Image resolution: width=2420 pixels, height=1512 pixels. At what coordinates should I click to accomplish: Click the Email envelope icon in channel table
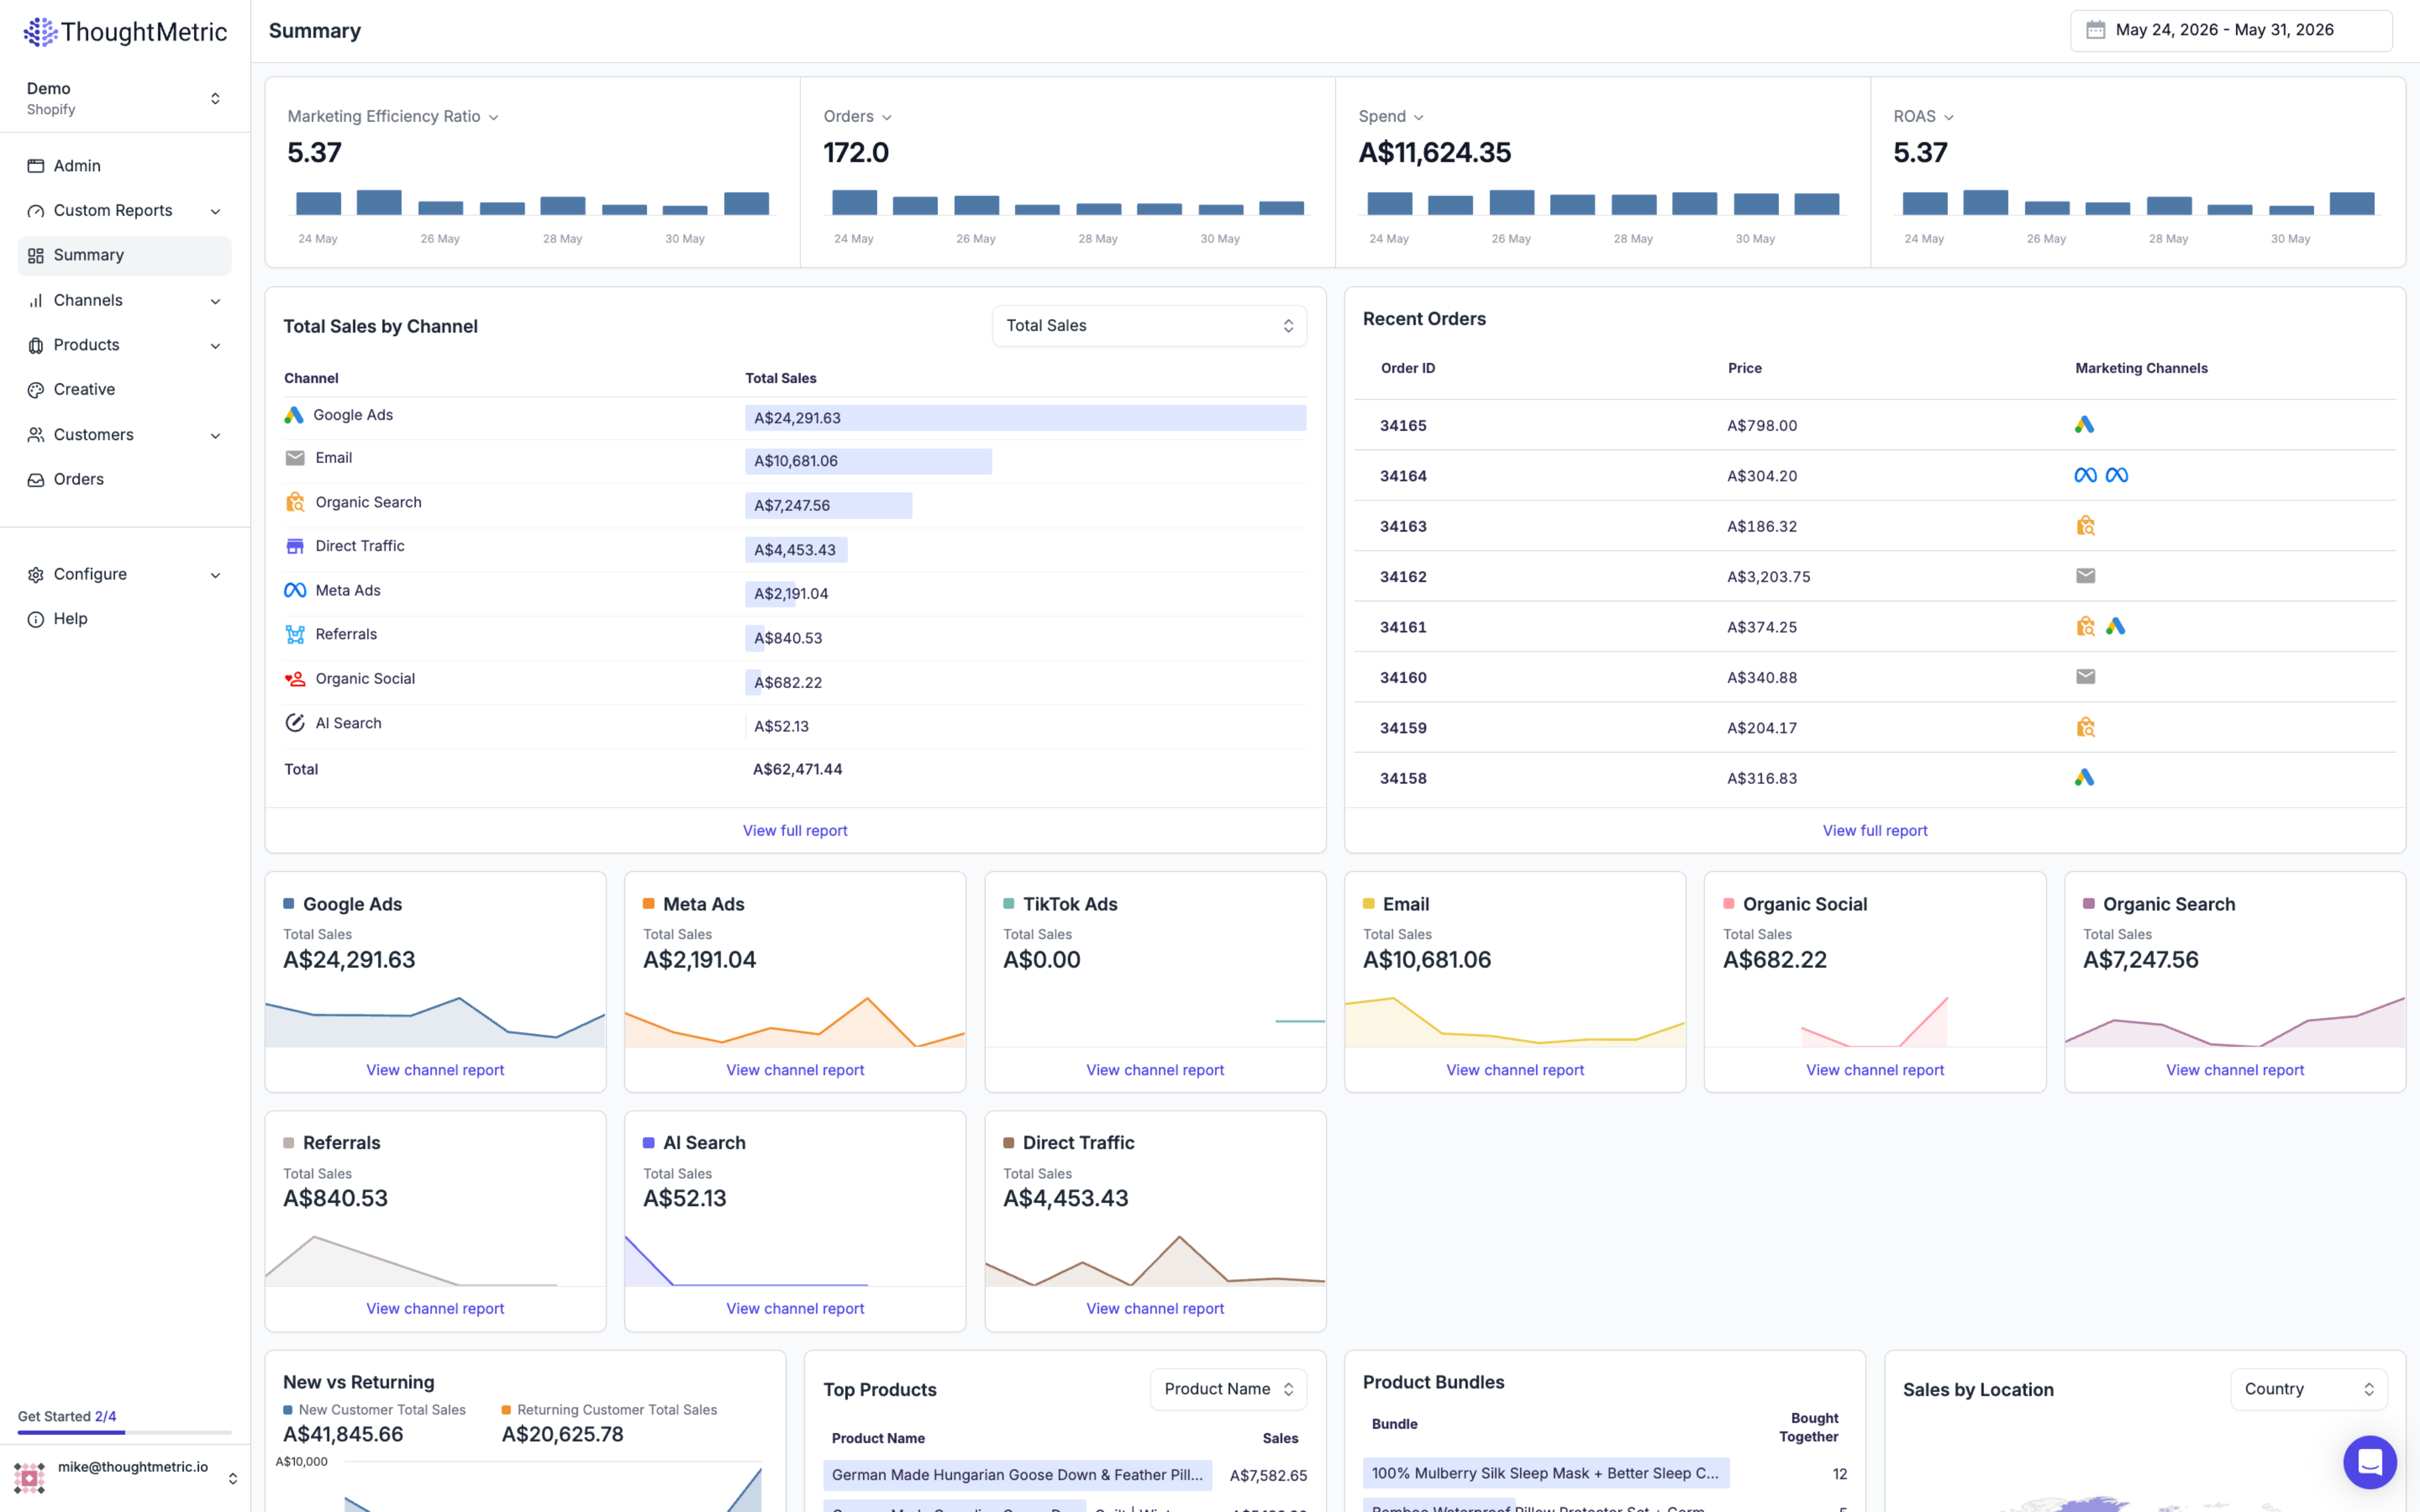coord(295,458)
